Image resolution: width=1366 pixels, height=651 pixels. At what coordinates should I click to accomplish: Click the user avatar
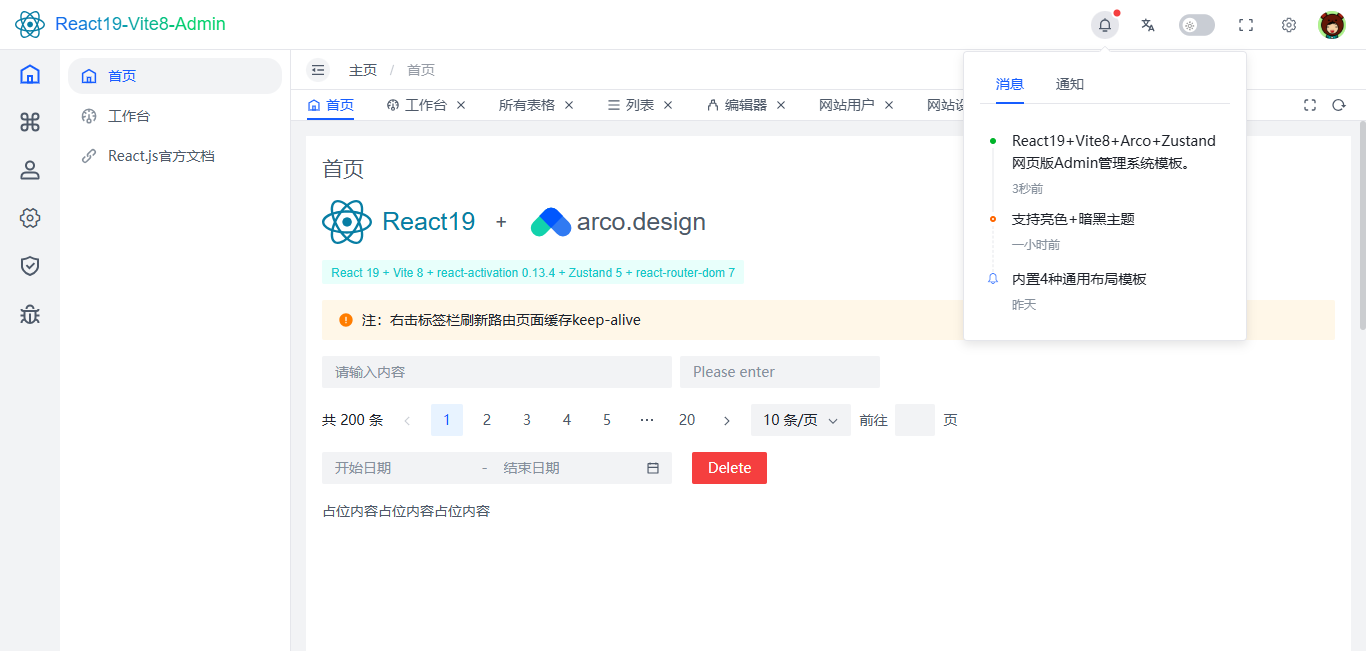(1332, 25)
